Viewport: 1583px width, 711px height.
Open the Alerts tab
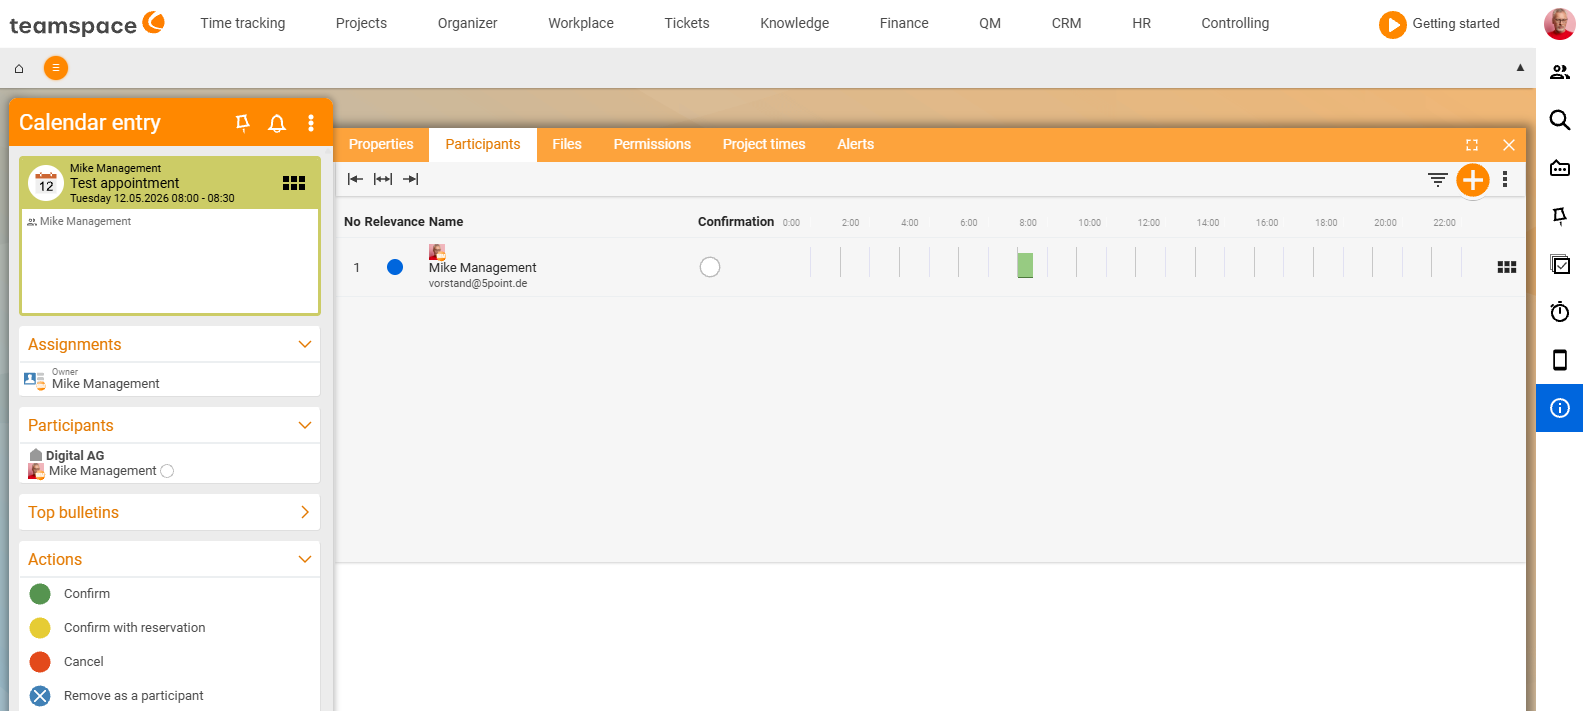(856, 144)
